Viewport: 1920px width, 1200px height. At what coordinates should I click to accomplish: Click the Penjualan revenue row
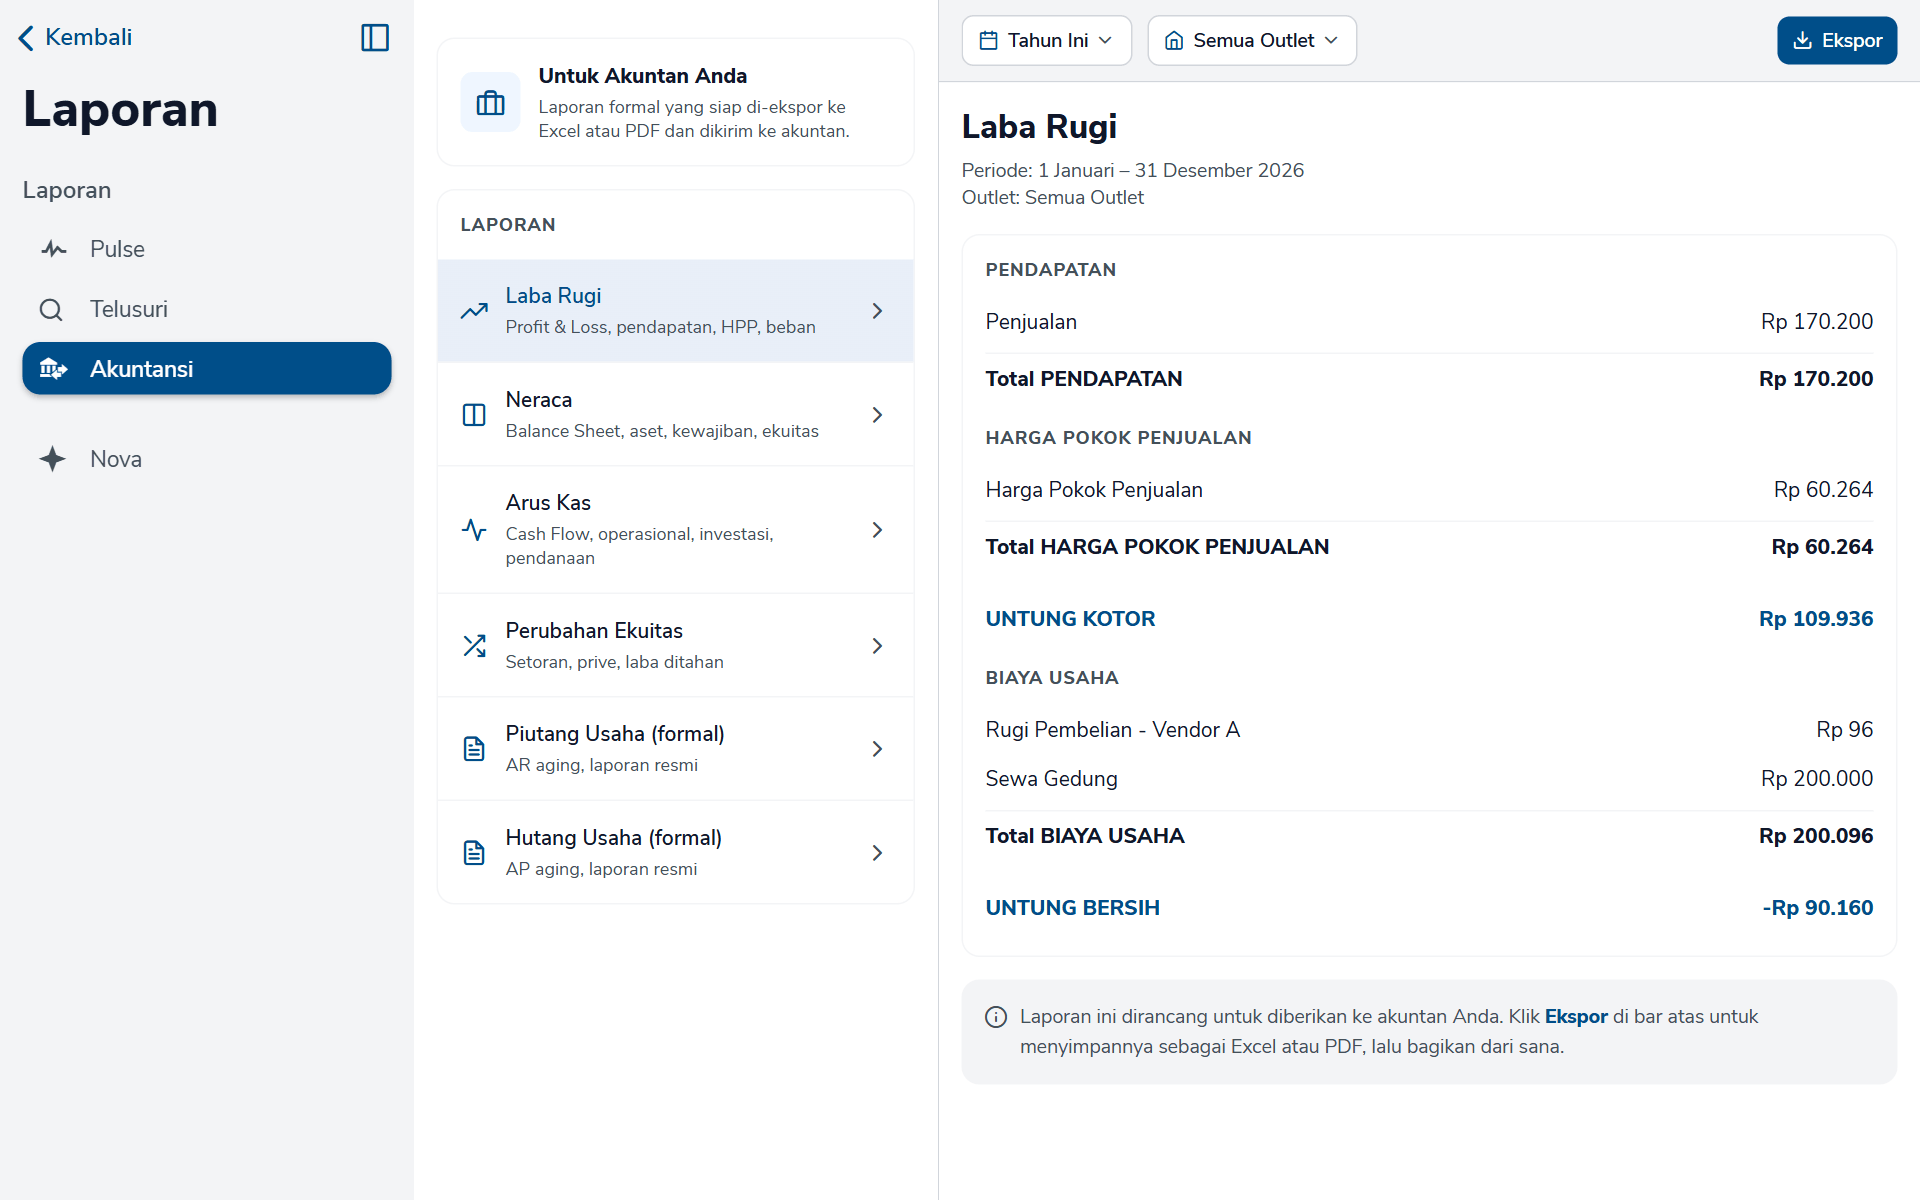pos(1429,322)
